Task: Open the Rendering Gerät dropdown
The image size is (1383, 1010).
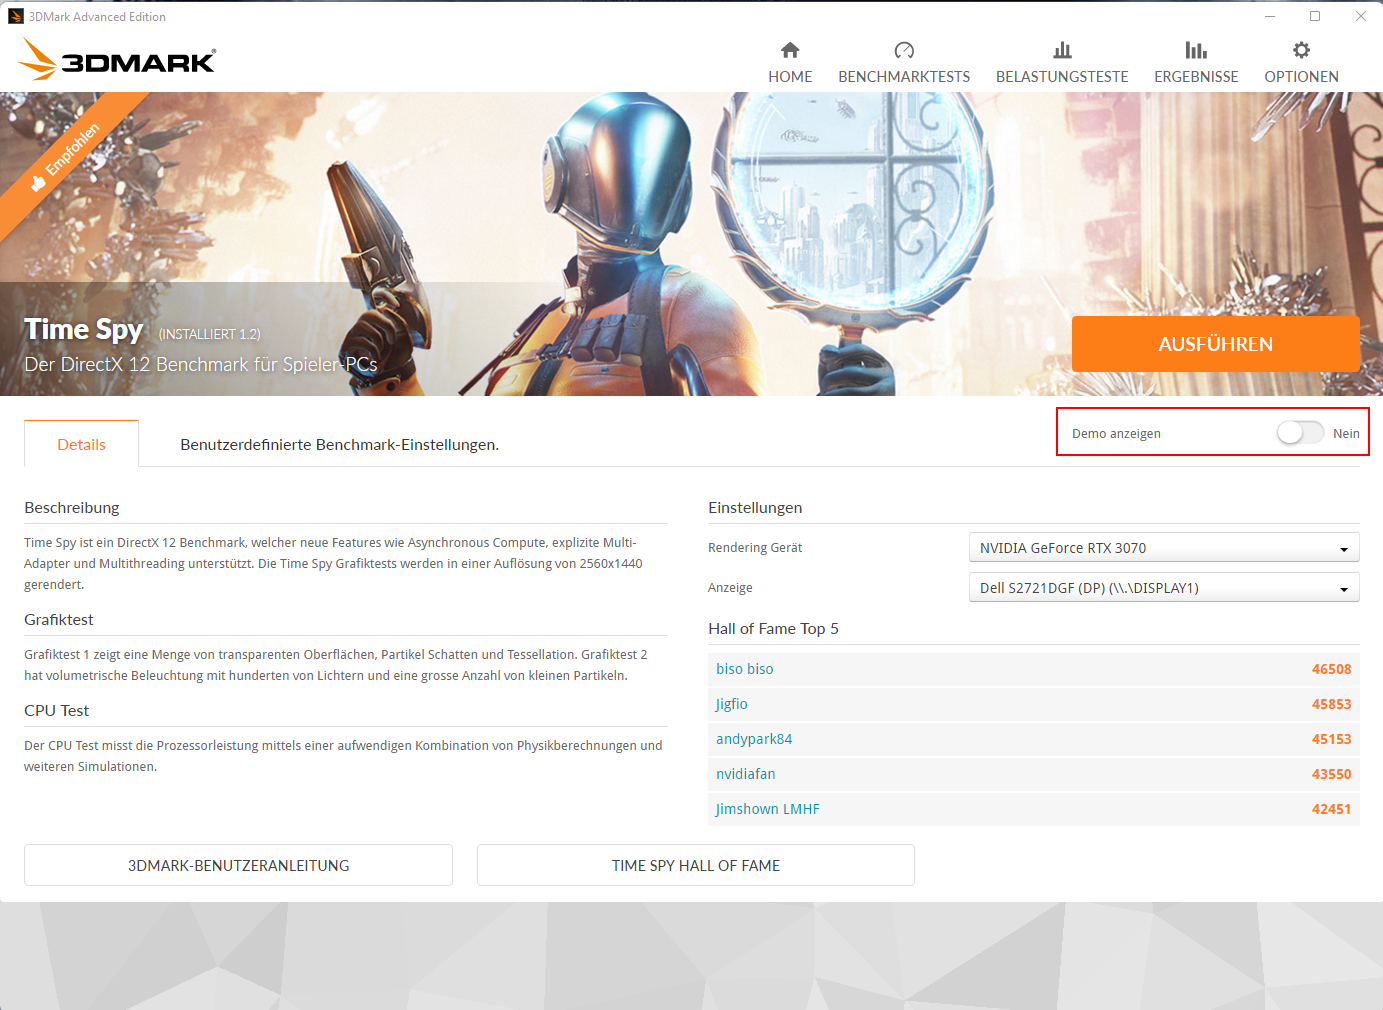Action: [1164, 548]
